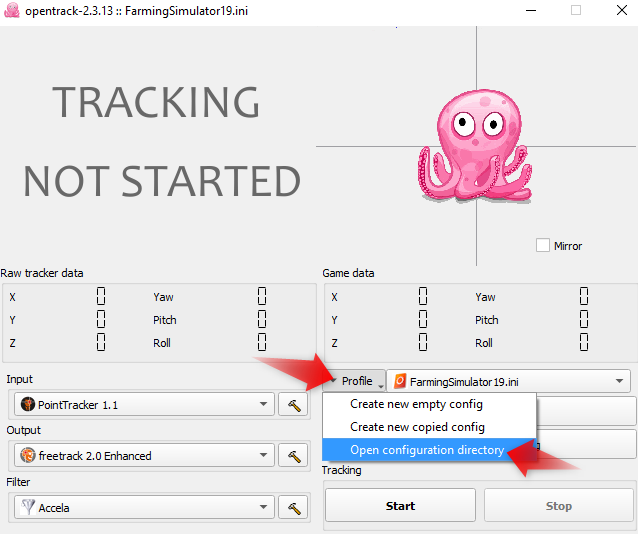Click the pink octopus pose preview
The height and width of the screenshot is (534, 638).
click(x=475, y=147)
